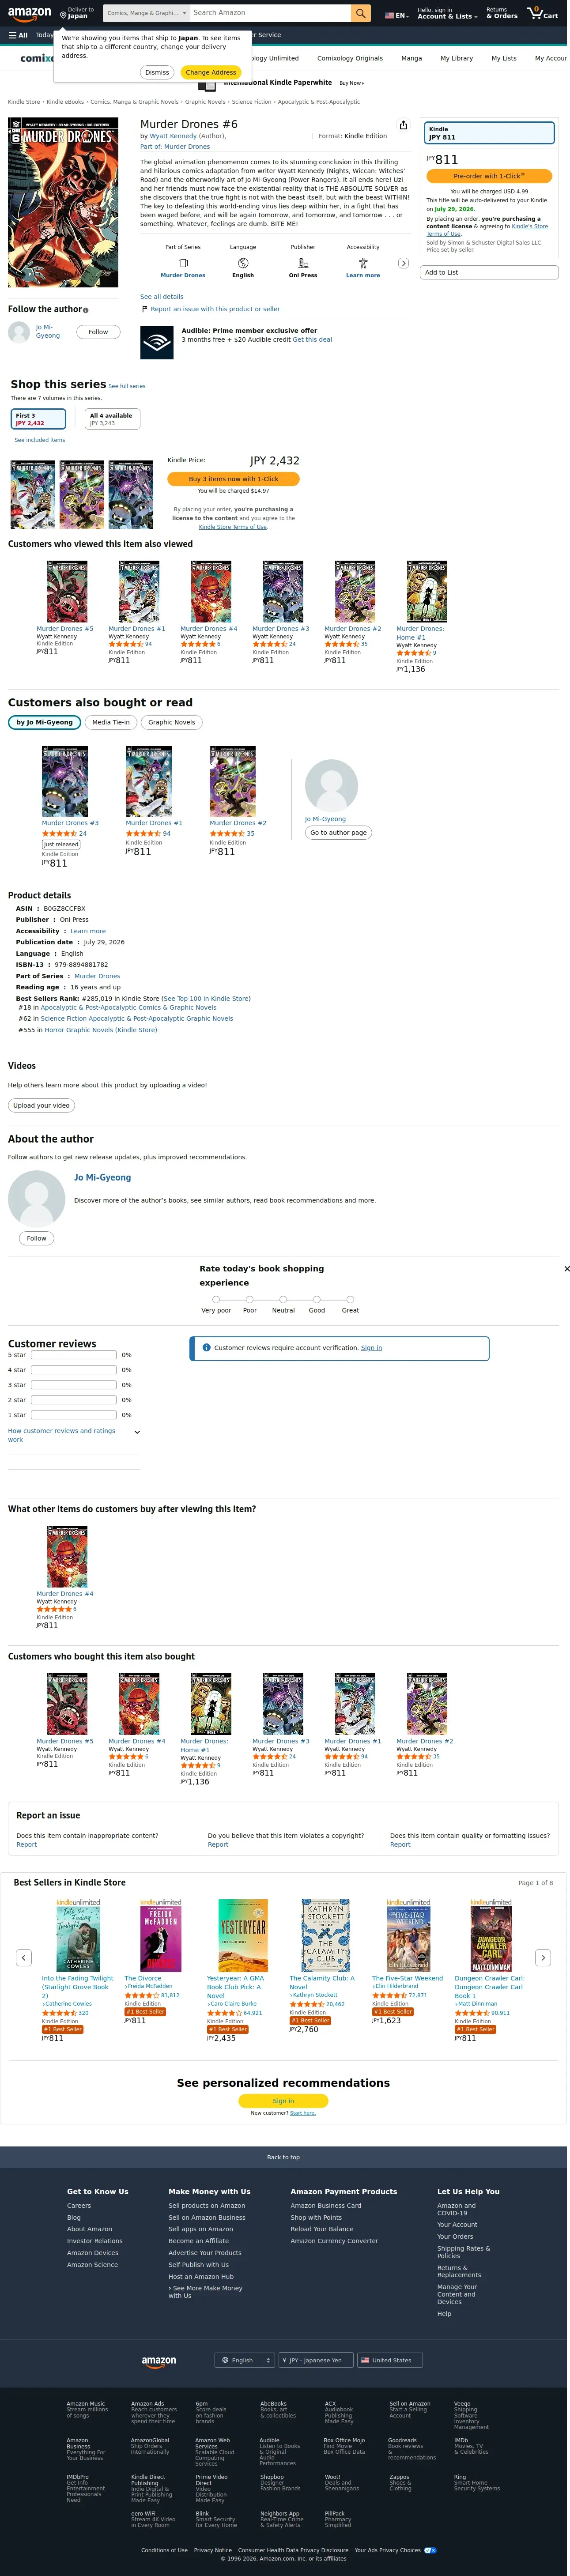This screenshot has width=570, height=2576.
Task: Click the Part of Series book icon
Action: 183,263
